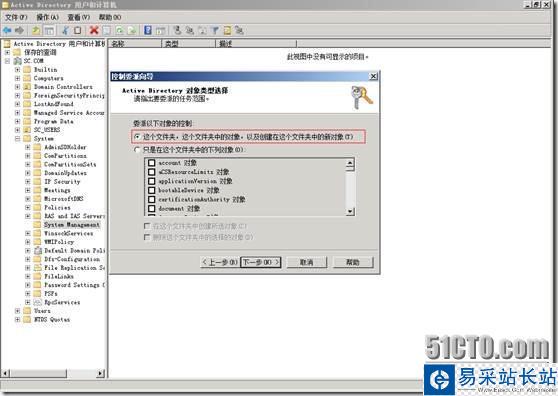
Task: Check the applicationVersion 对象 checkbox
Action: pyautogui.click(x=152, y=181)
